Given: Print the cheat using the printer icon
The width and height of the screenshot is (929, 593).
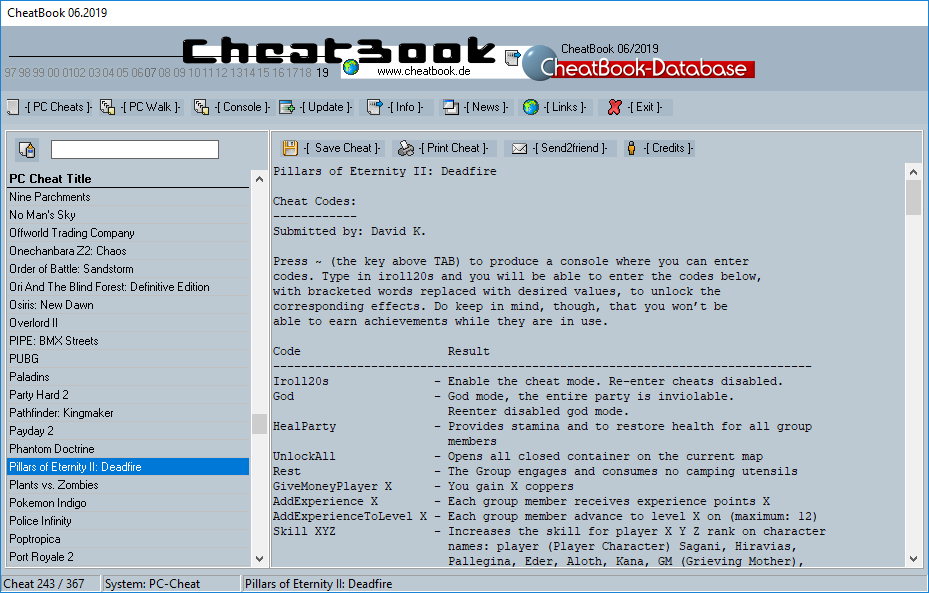Looking at the screenshot, I should coord(404,148).
